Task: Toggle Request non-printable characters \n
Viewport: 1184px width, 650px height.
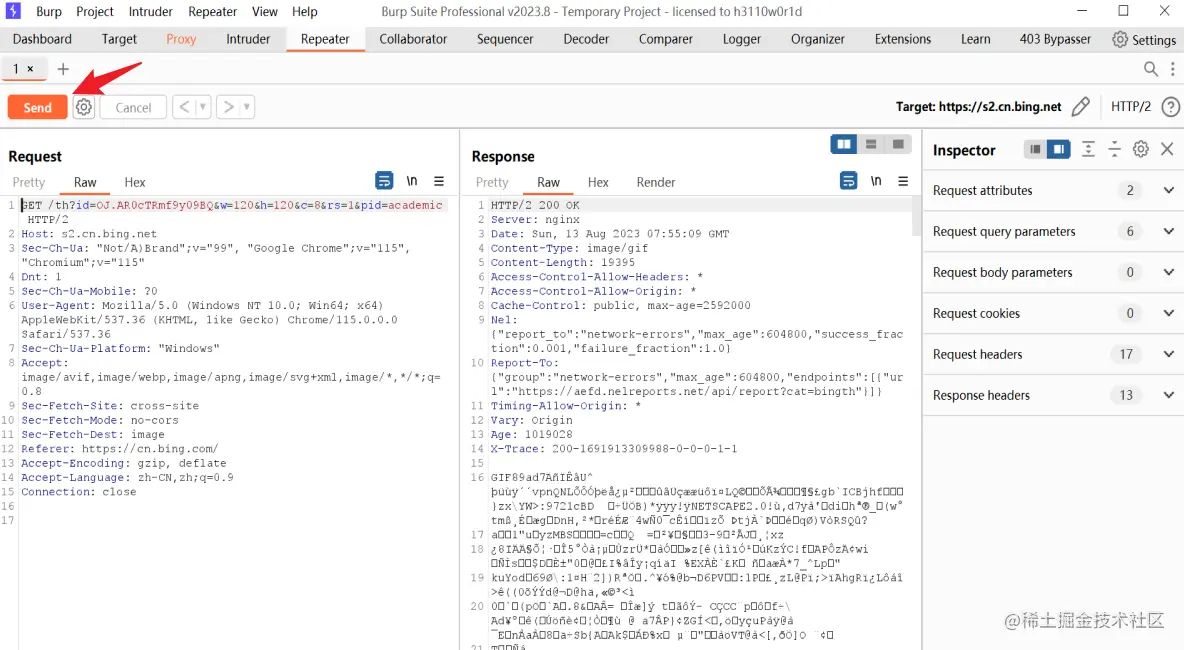Action: tap(412, 181)
